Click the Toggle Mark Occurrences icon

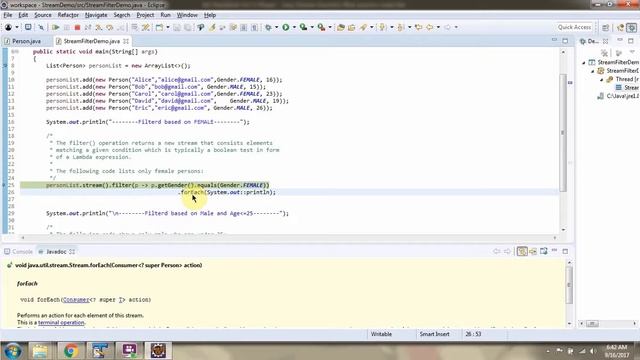212,27
